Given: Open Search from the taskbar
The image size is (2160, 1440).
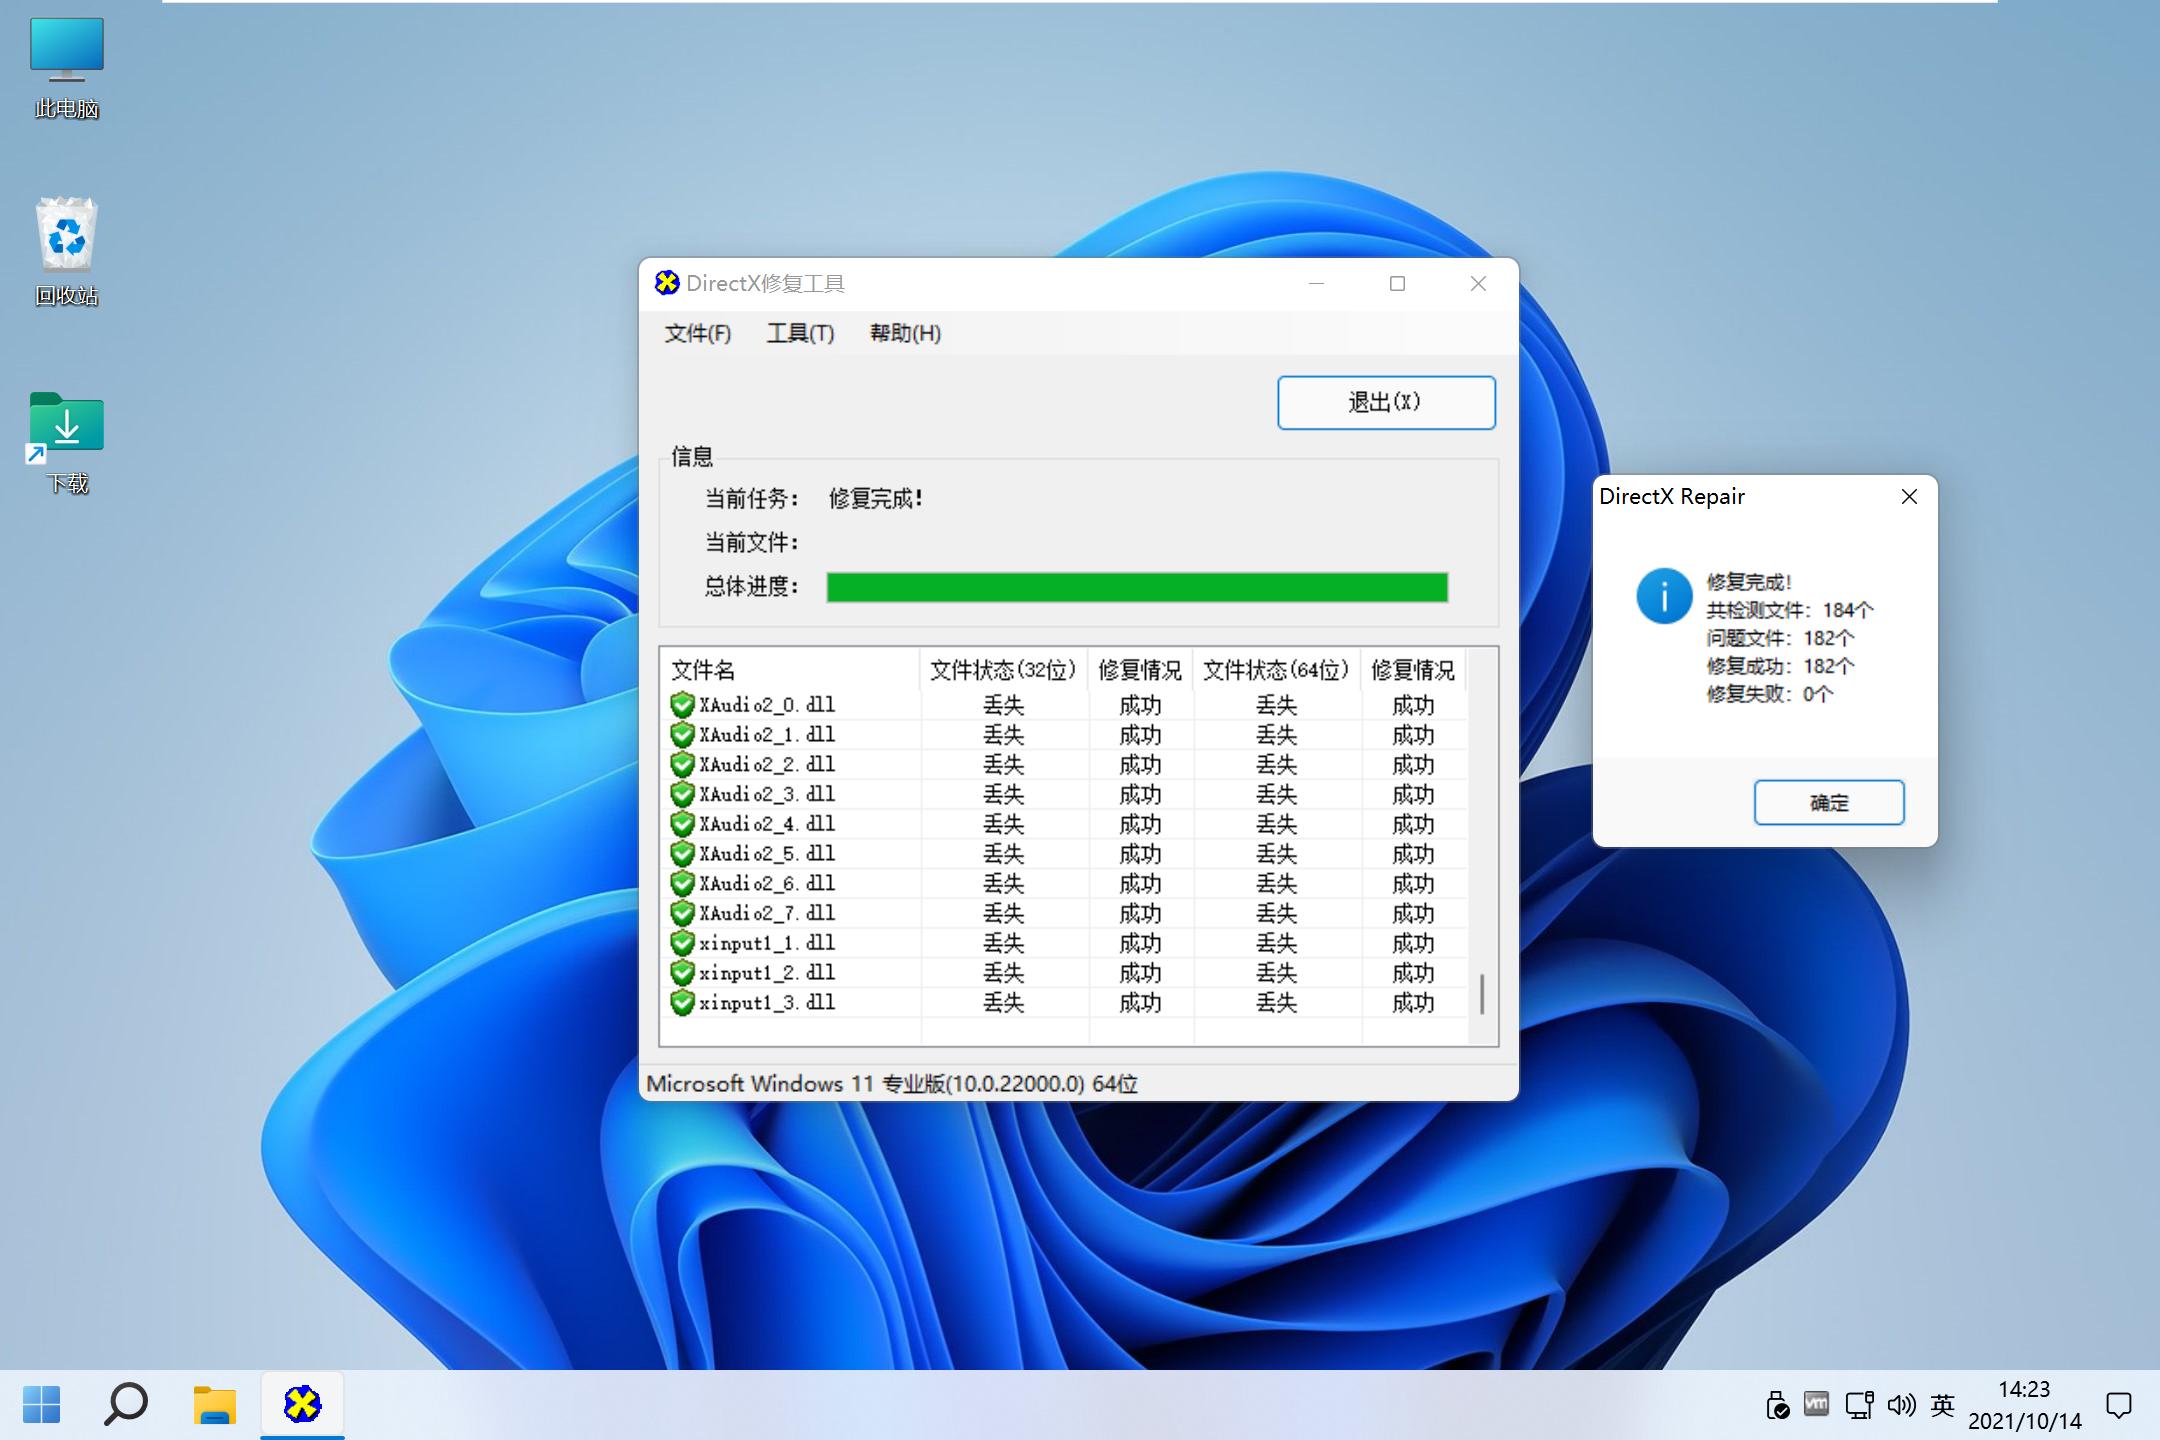Looking at the screenshot, I should pyautogui.click(x=127, y=1404).
